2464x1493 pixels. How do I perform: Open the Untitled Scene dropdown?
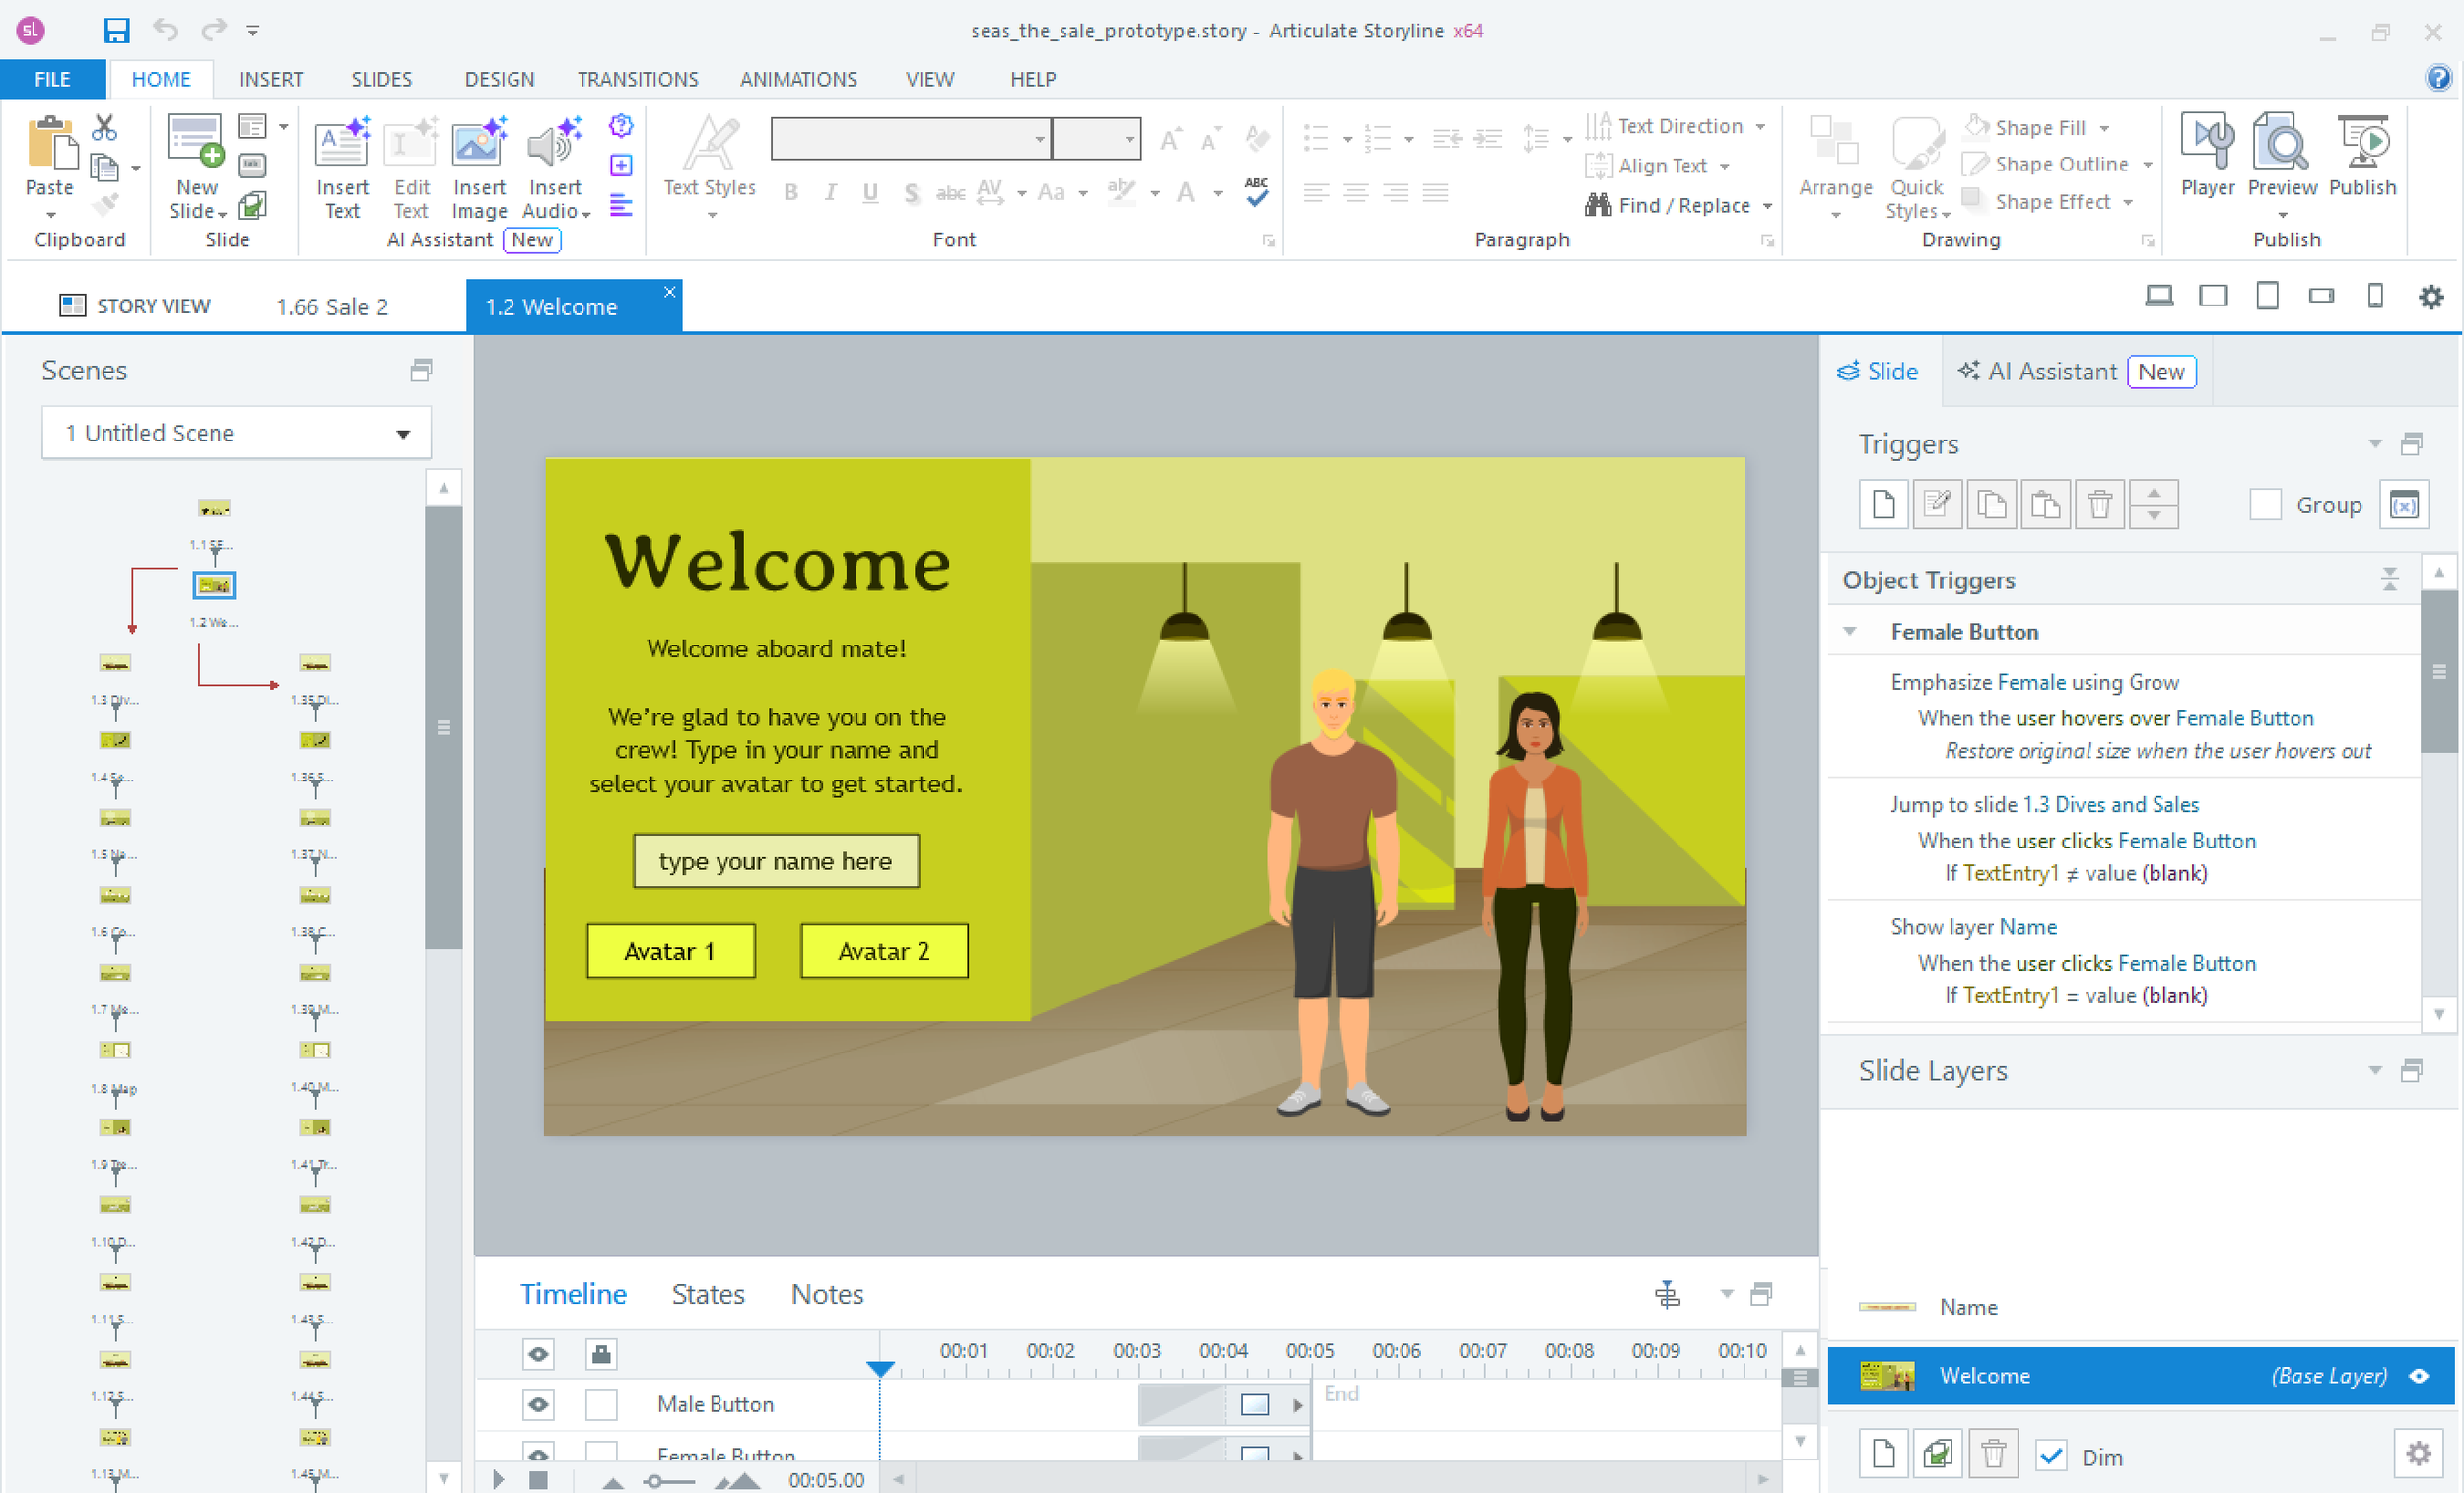coord(403,433)
